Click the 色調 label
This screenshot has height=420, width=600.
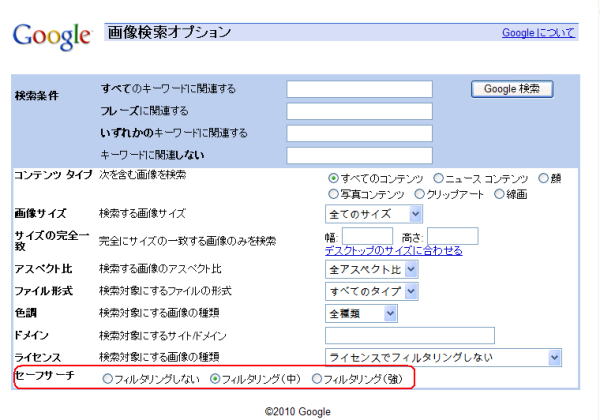point(26,313)
